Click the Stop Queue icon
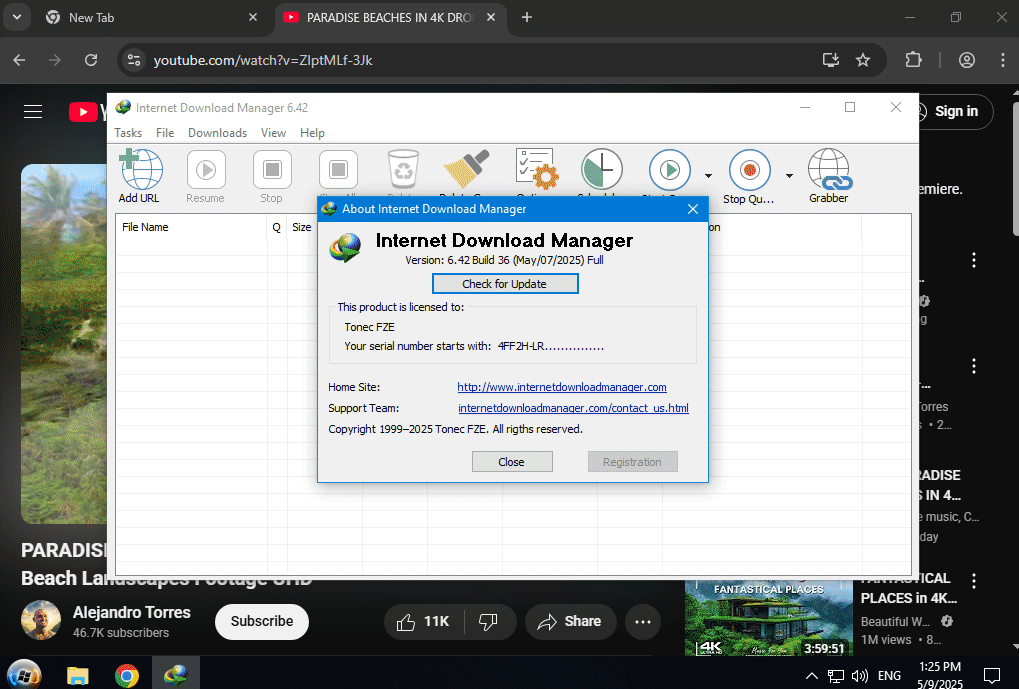 [748, 170]
